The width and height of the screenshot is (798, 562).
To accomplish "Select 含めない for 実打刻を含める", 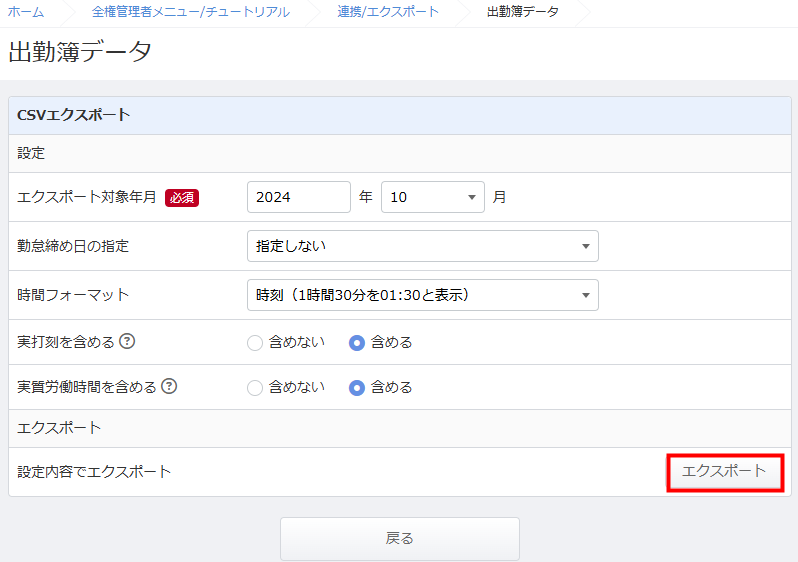I will pos(254,343).
